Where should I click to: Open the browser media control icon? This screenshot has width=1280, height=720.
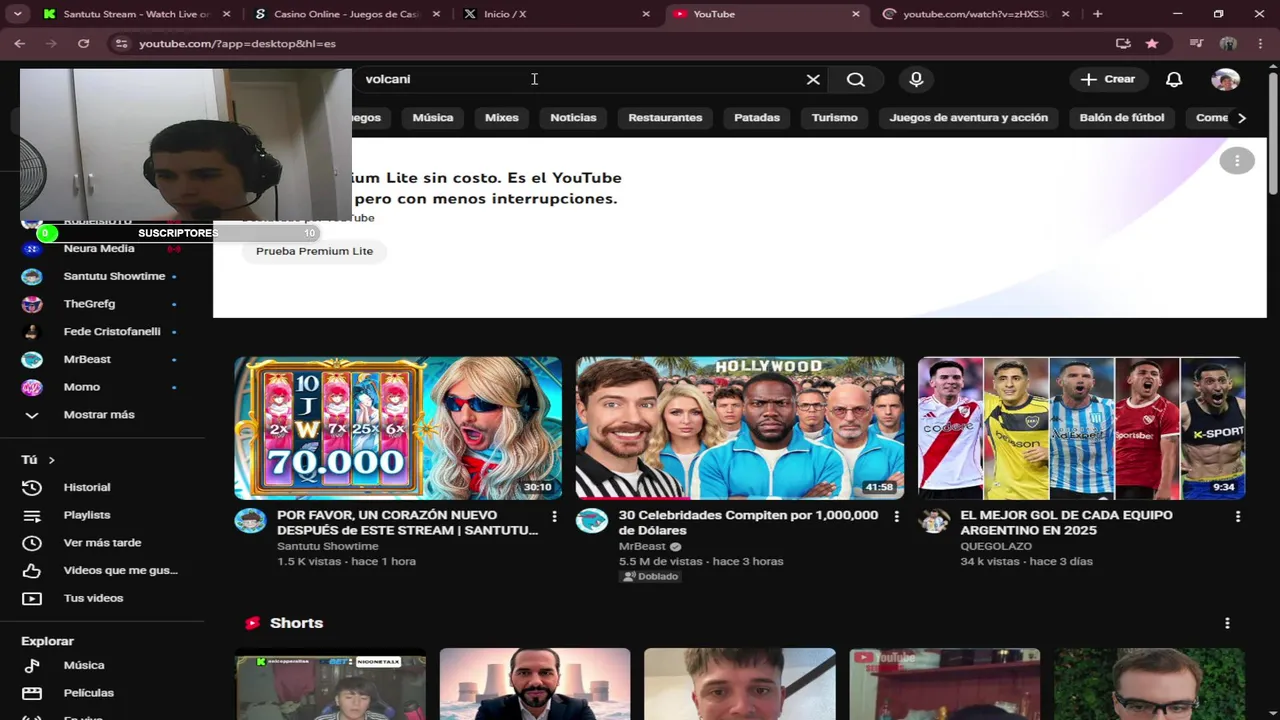point(1196,44)
